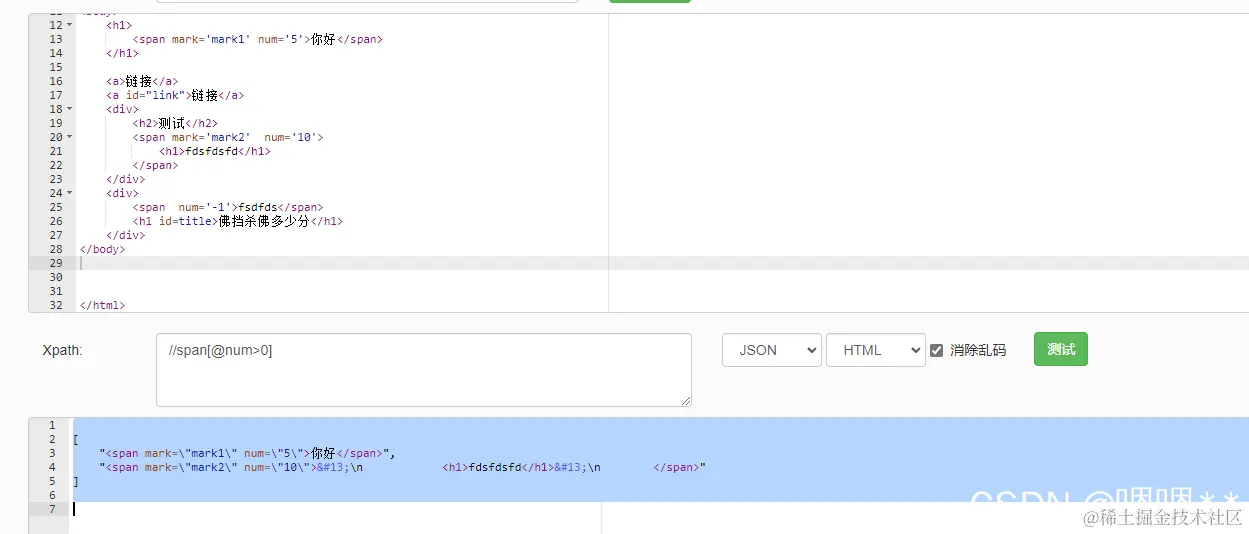Click line number 29 in the gutter
The image size is (1249, 534).
coord(55,263)
